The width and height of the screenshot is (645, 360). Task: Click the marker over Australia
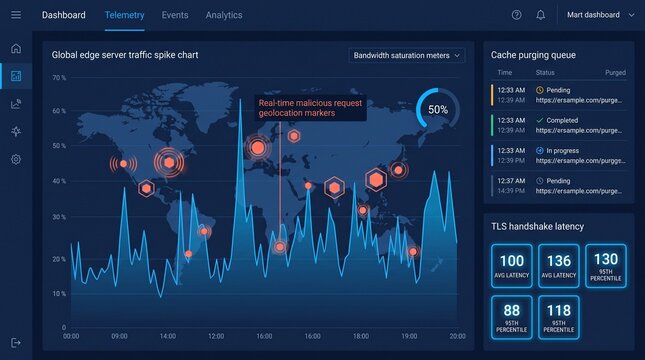pos(413,251)
